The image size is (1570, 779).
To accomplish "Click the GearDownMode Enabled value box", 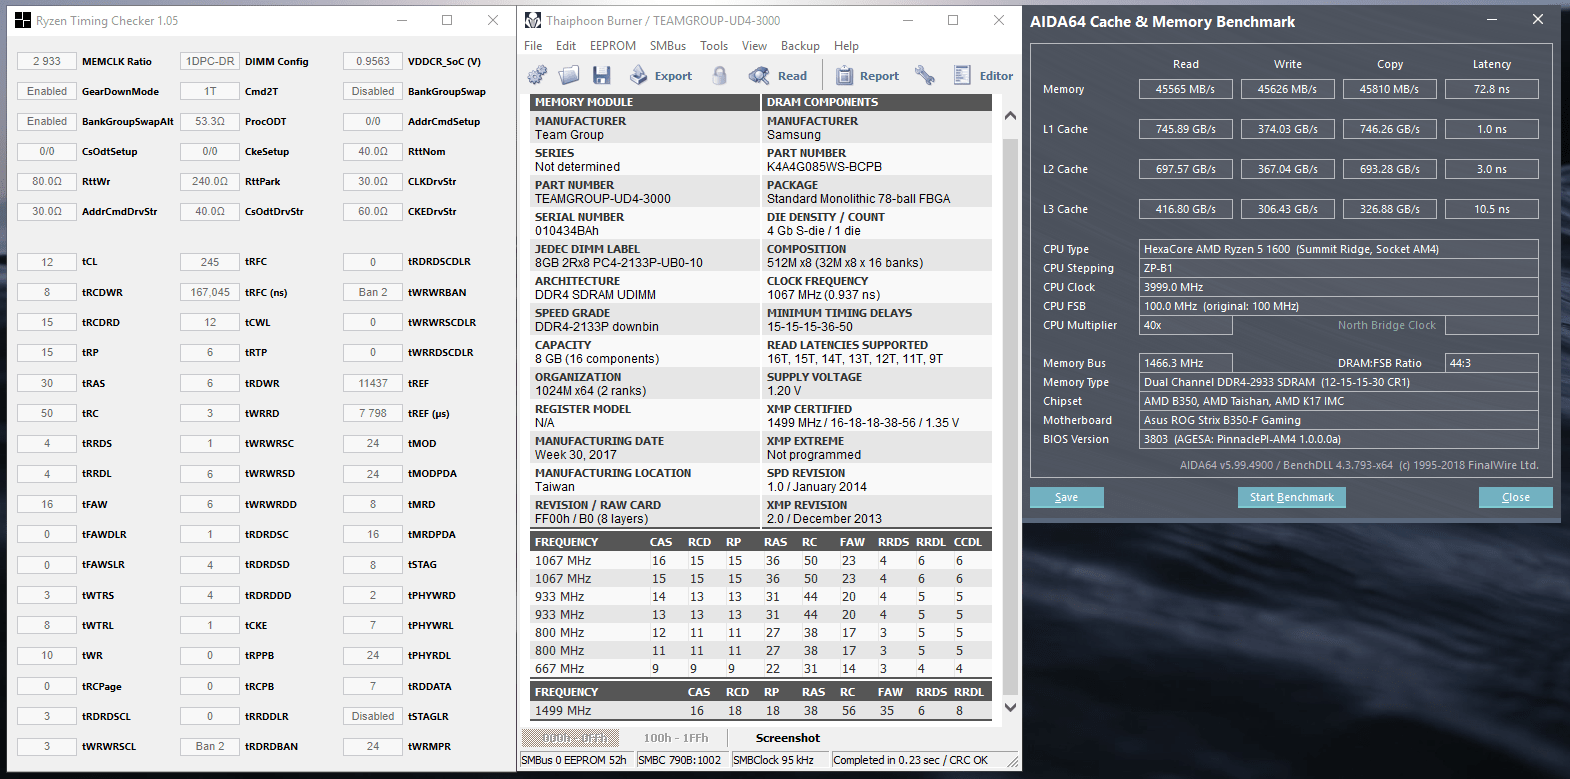I will click(x=47, y=91).
